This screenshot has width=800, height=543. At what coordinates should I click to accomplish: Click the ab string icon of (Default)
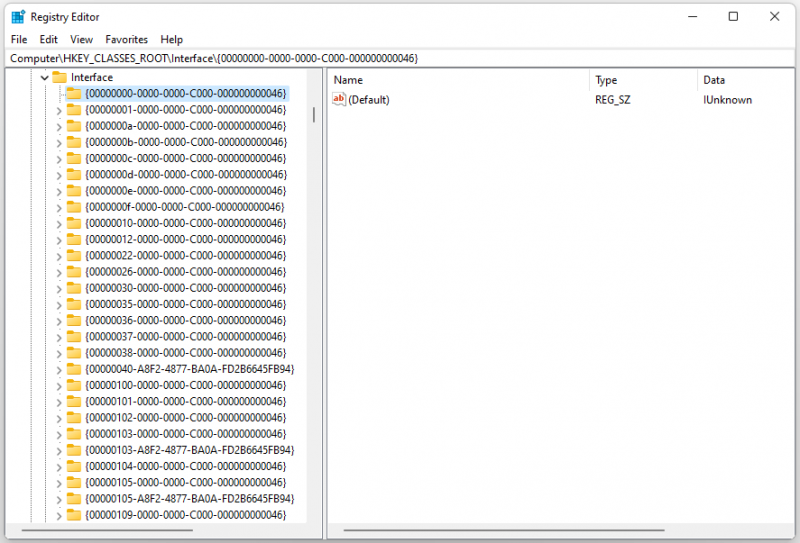(x=339, y=99)
